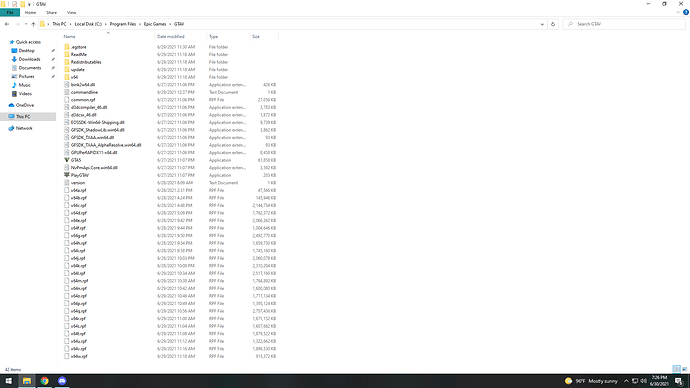
Task: Click Epic Games in the path
Action: pos(155,24)
